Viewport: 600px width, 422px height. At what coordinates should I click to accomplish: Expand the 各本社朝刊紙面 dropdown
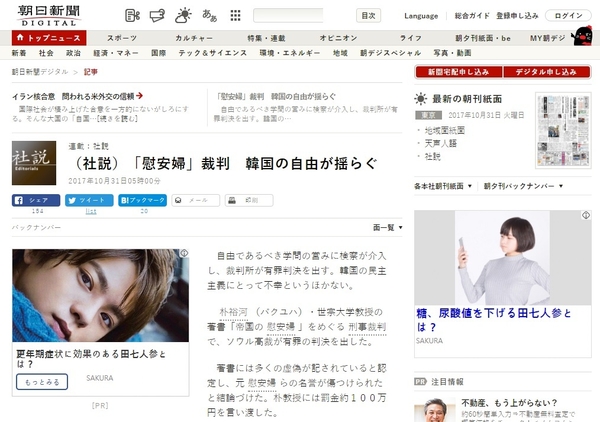[x=443, y=186]
